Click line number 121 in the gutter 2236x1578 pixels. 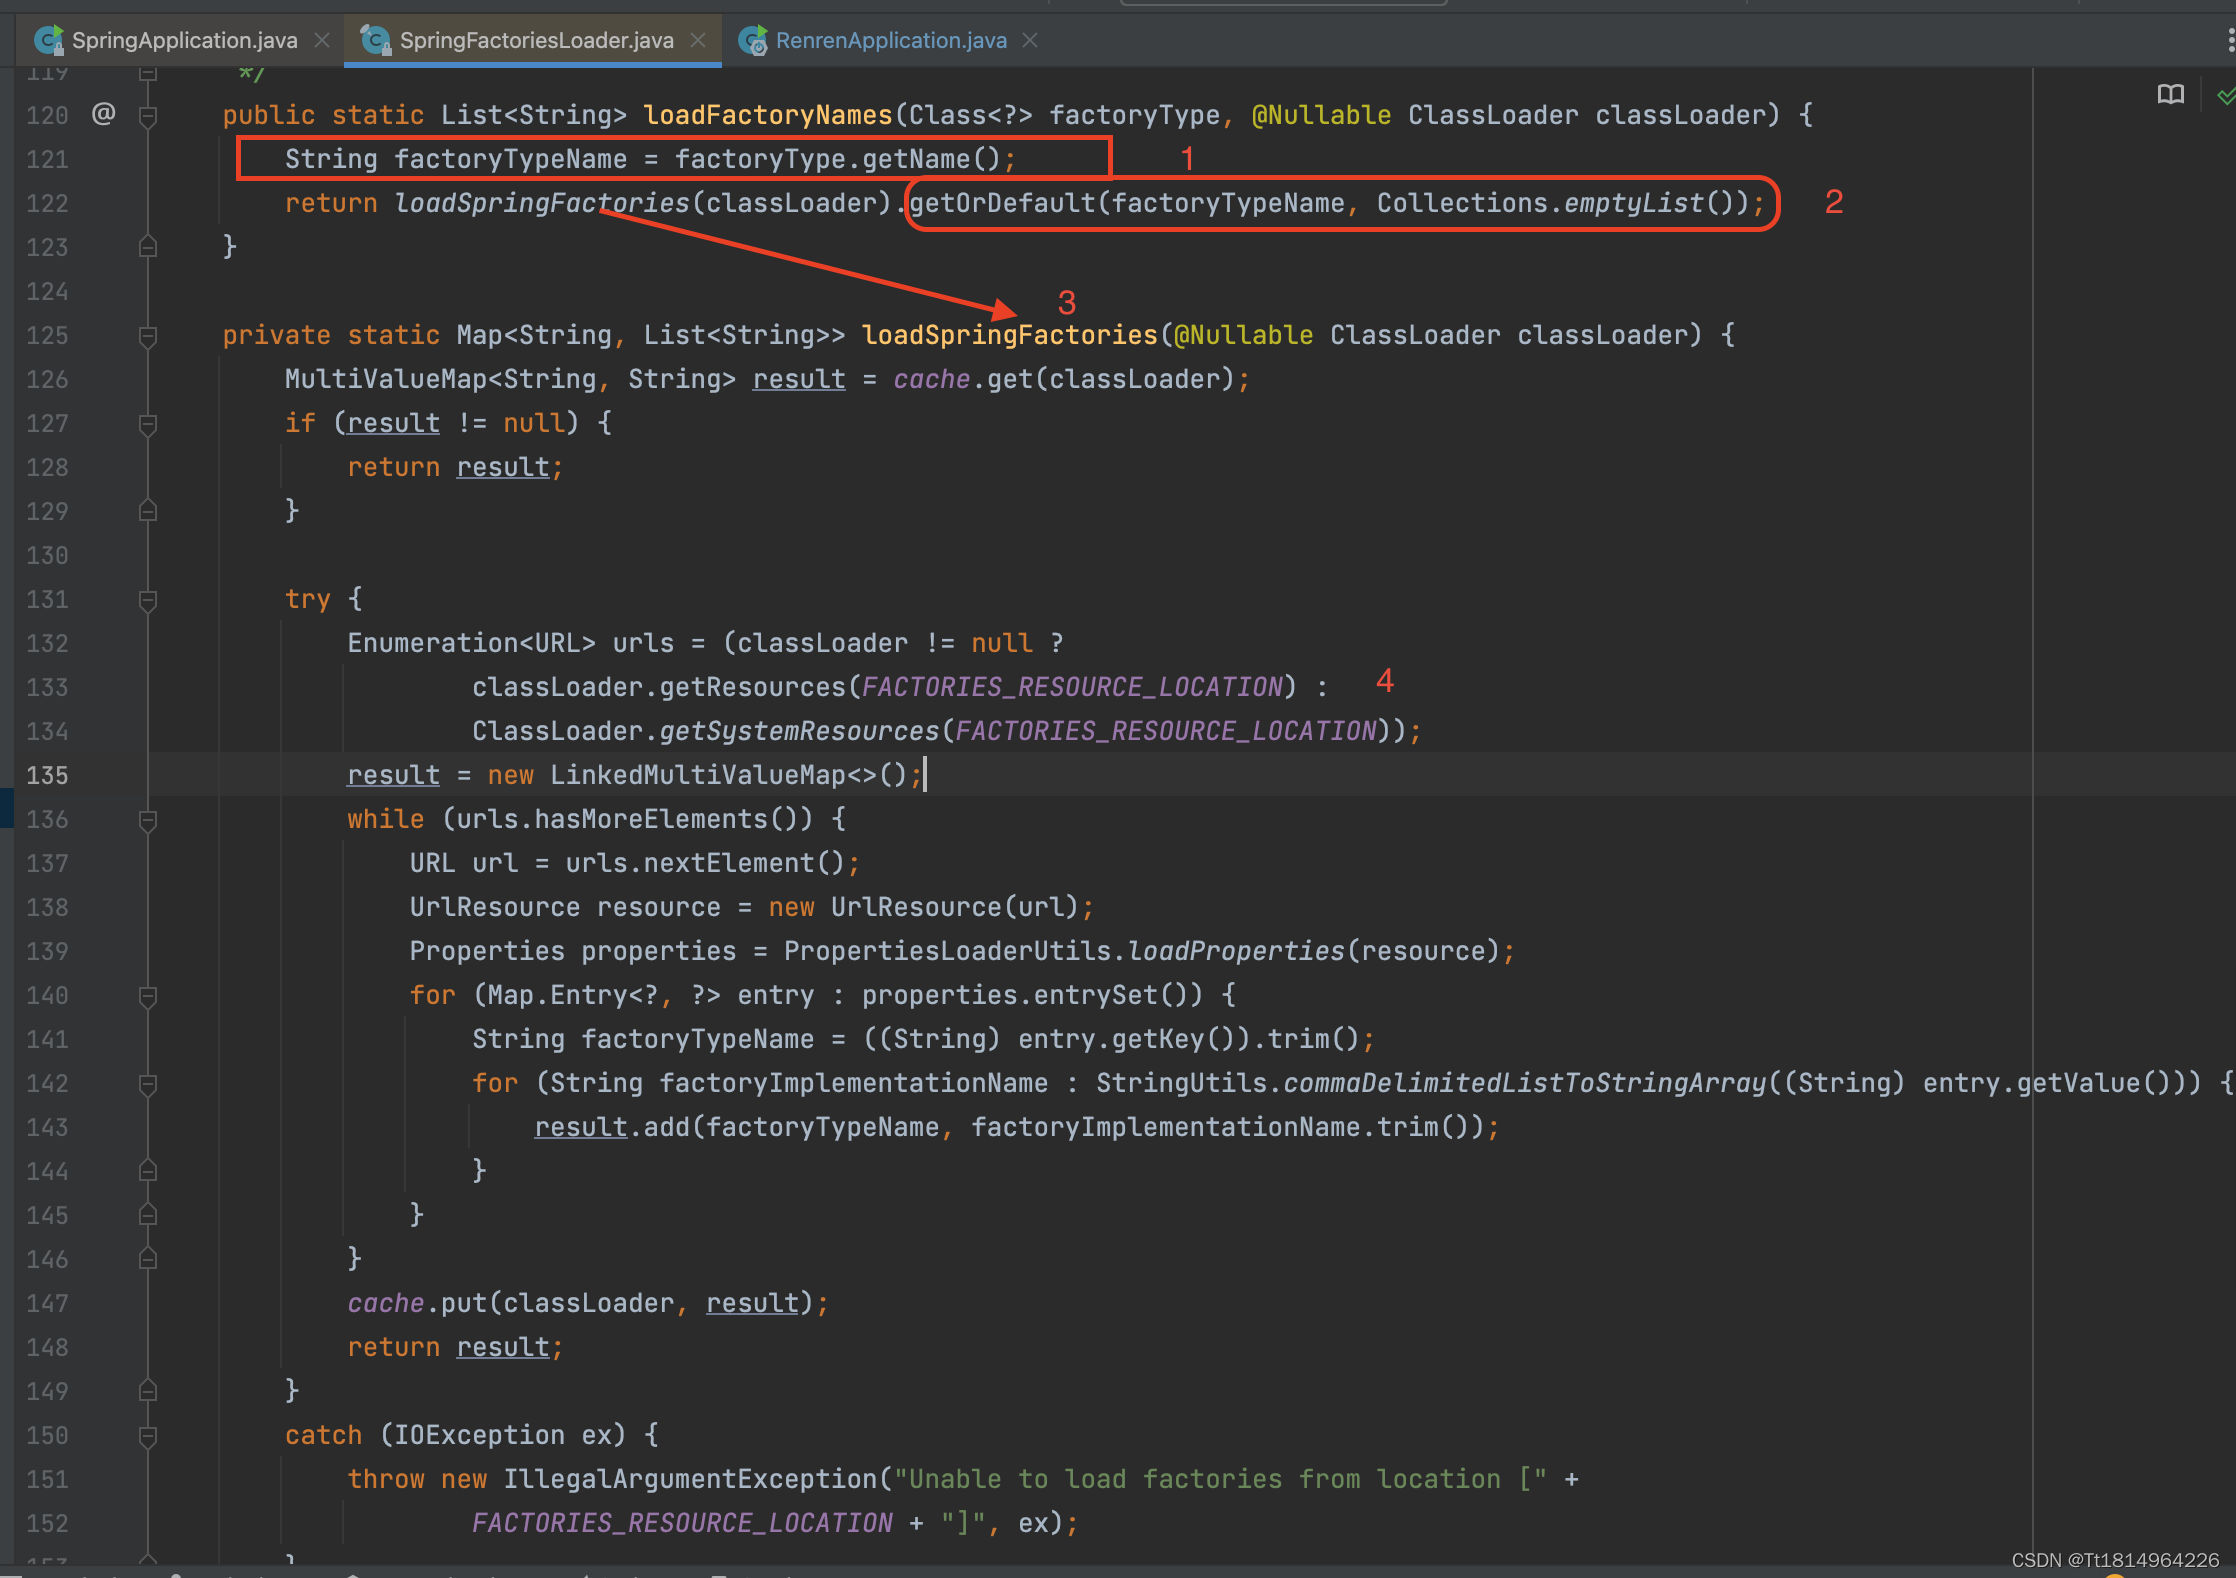47,159
